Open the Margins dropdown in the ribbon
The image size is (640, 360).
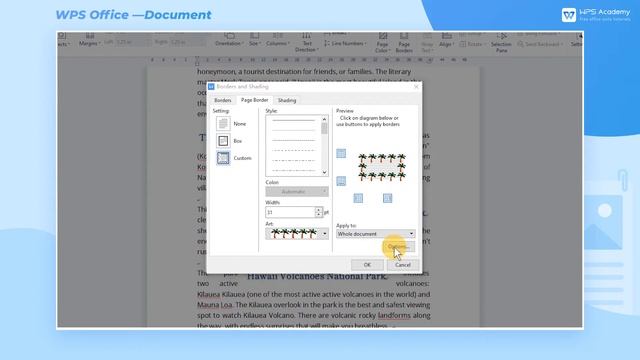(89, 39)
